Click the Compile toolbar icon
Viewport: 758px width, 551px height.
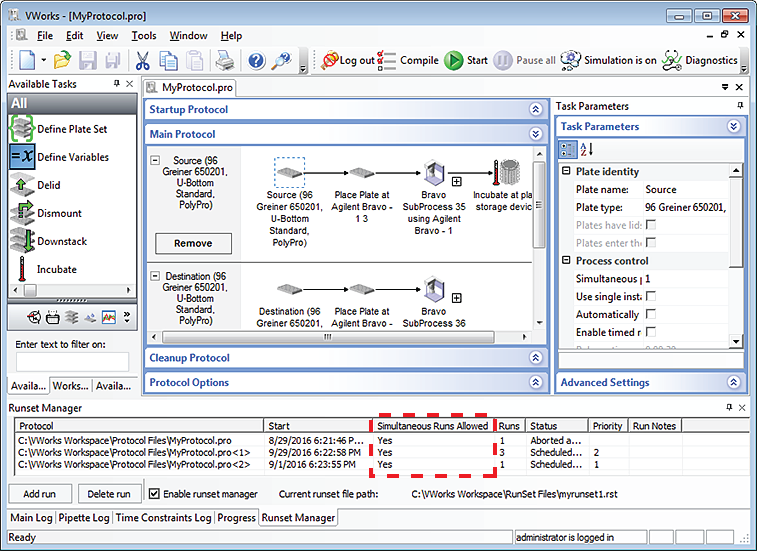click(389, 61)
